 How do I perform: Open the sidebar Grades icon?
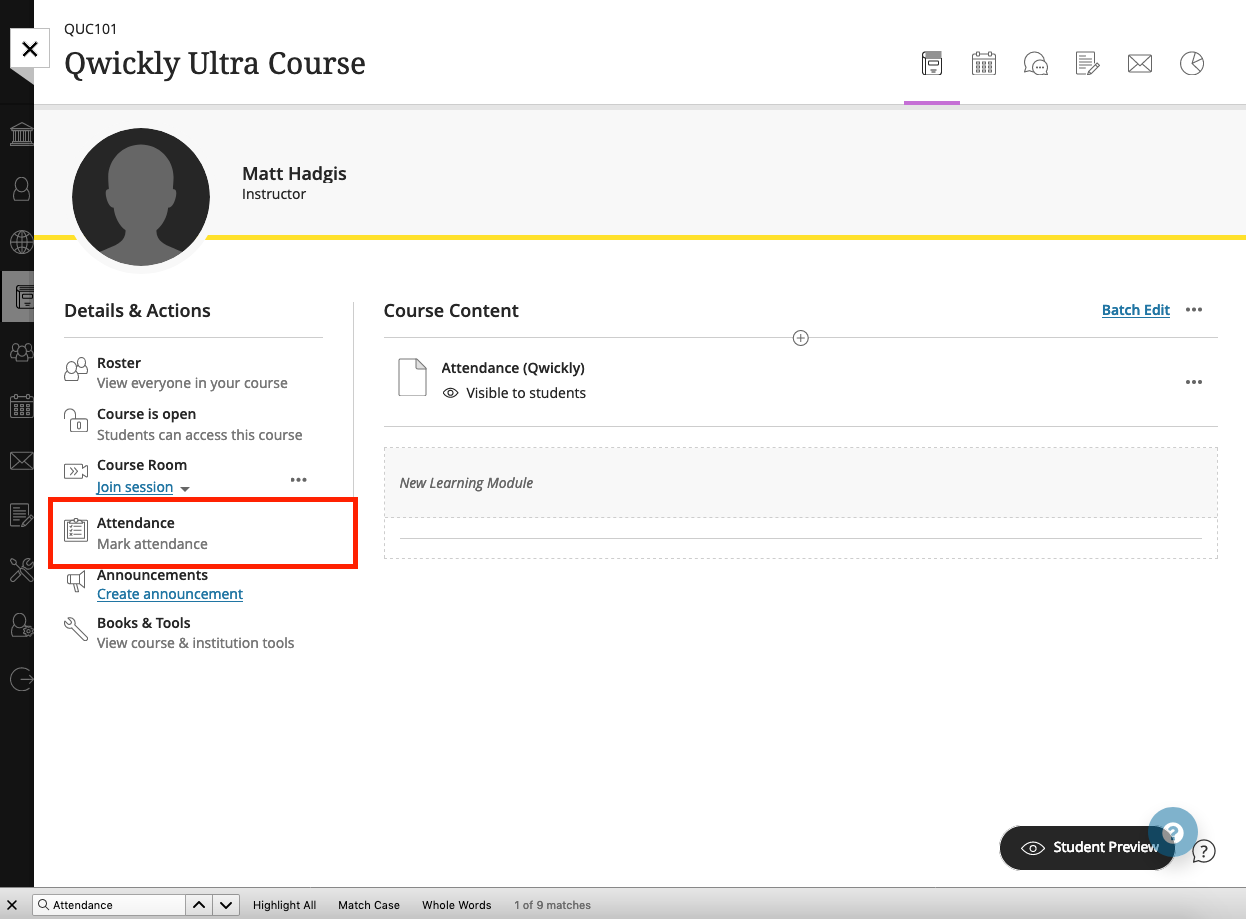pos(20,515)
